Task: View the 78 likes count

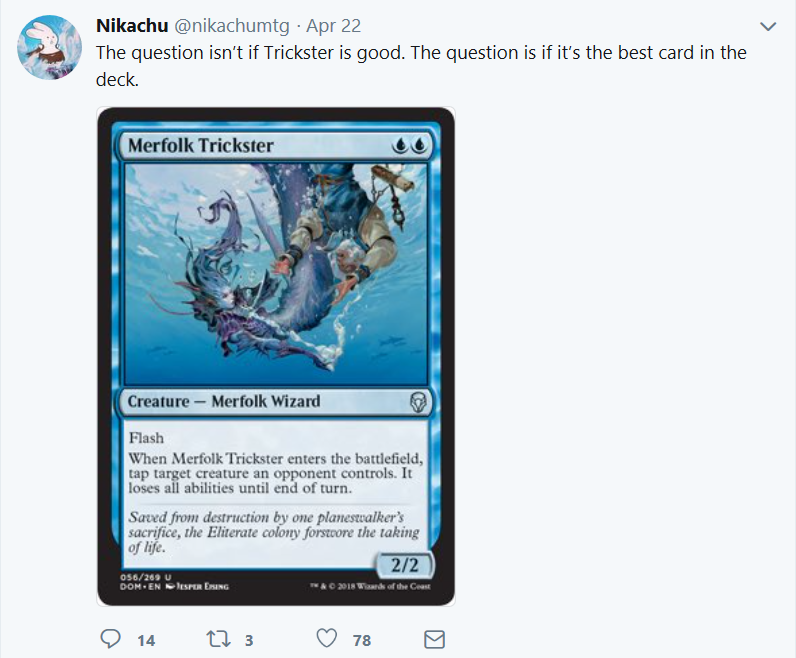Action: click(362, 640)
